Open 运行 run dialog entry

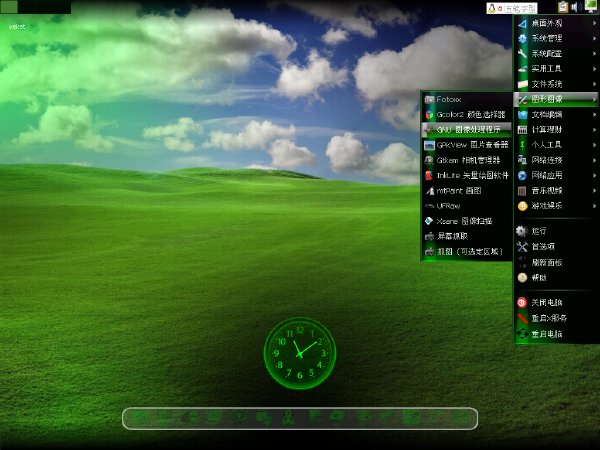coord(556,231)
